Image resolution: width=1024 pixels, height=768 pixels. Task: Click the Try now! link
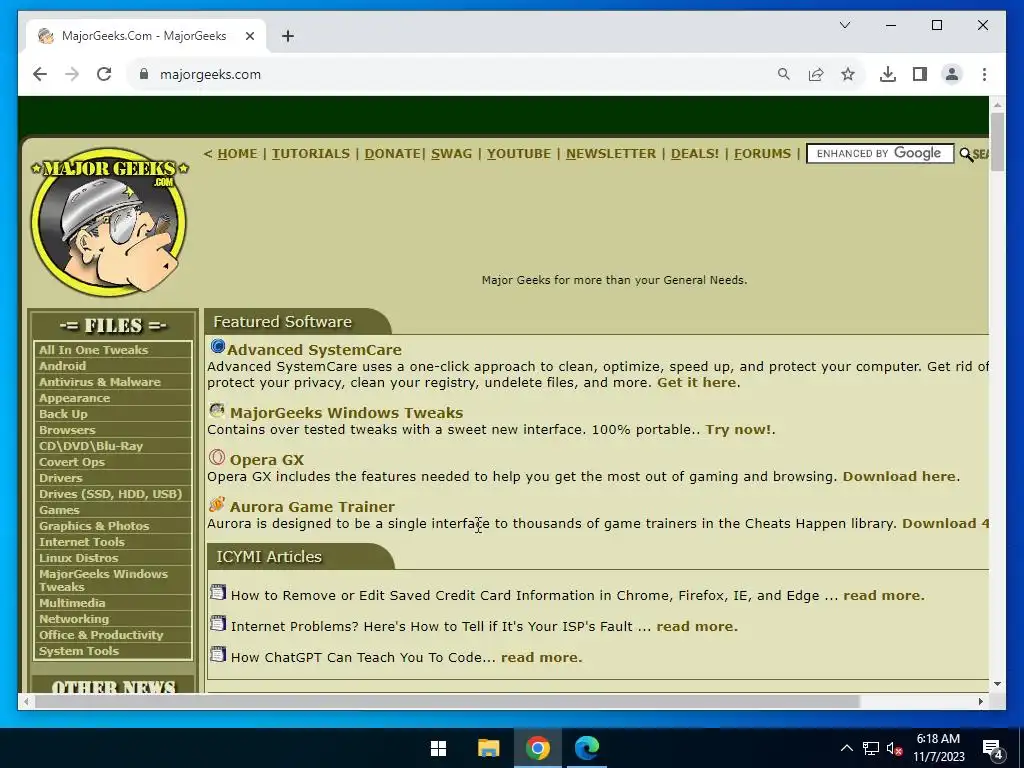click(738, 430)
